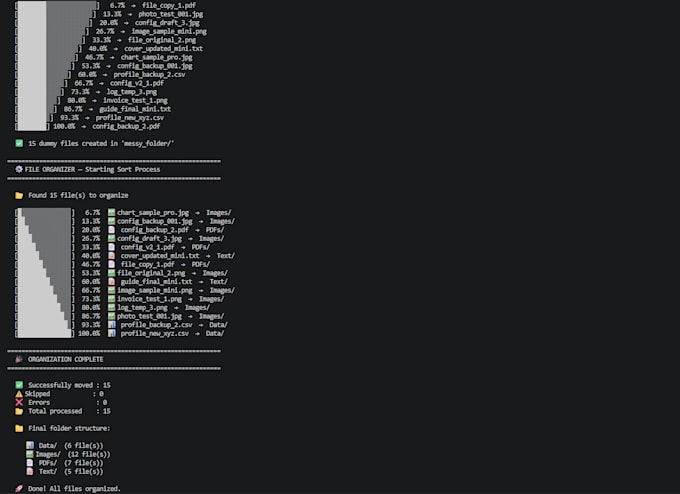Click the folder icon beside 'Final folder structure:'
The width and height of the screenshot is (680, 494).
19,429
